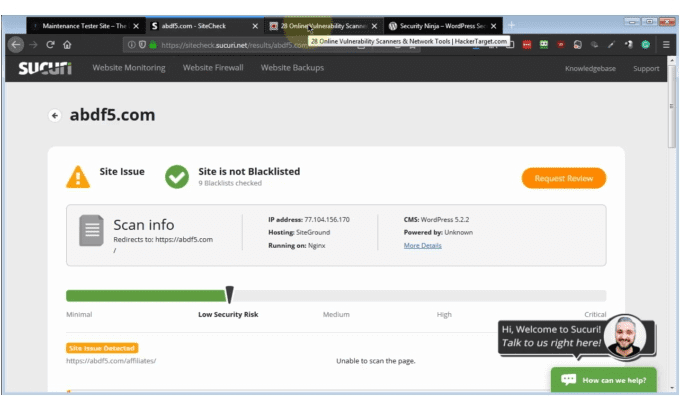Image resolution: width=680 pixels, height=396 pixels.
Task: Go back with the browser back arrow
Action: coord(16,45)
